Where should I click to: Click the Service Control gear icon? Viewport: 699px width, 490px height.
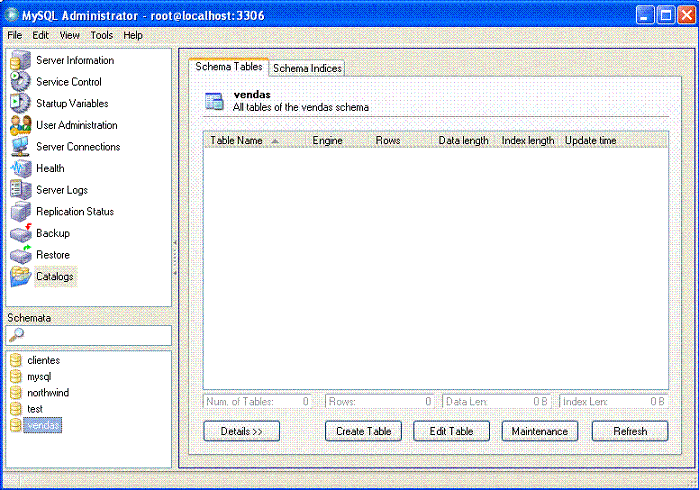(21, 82)
